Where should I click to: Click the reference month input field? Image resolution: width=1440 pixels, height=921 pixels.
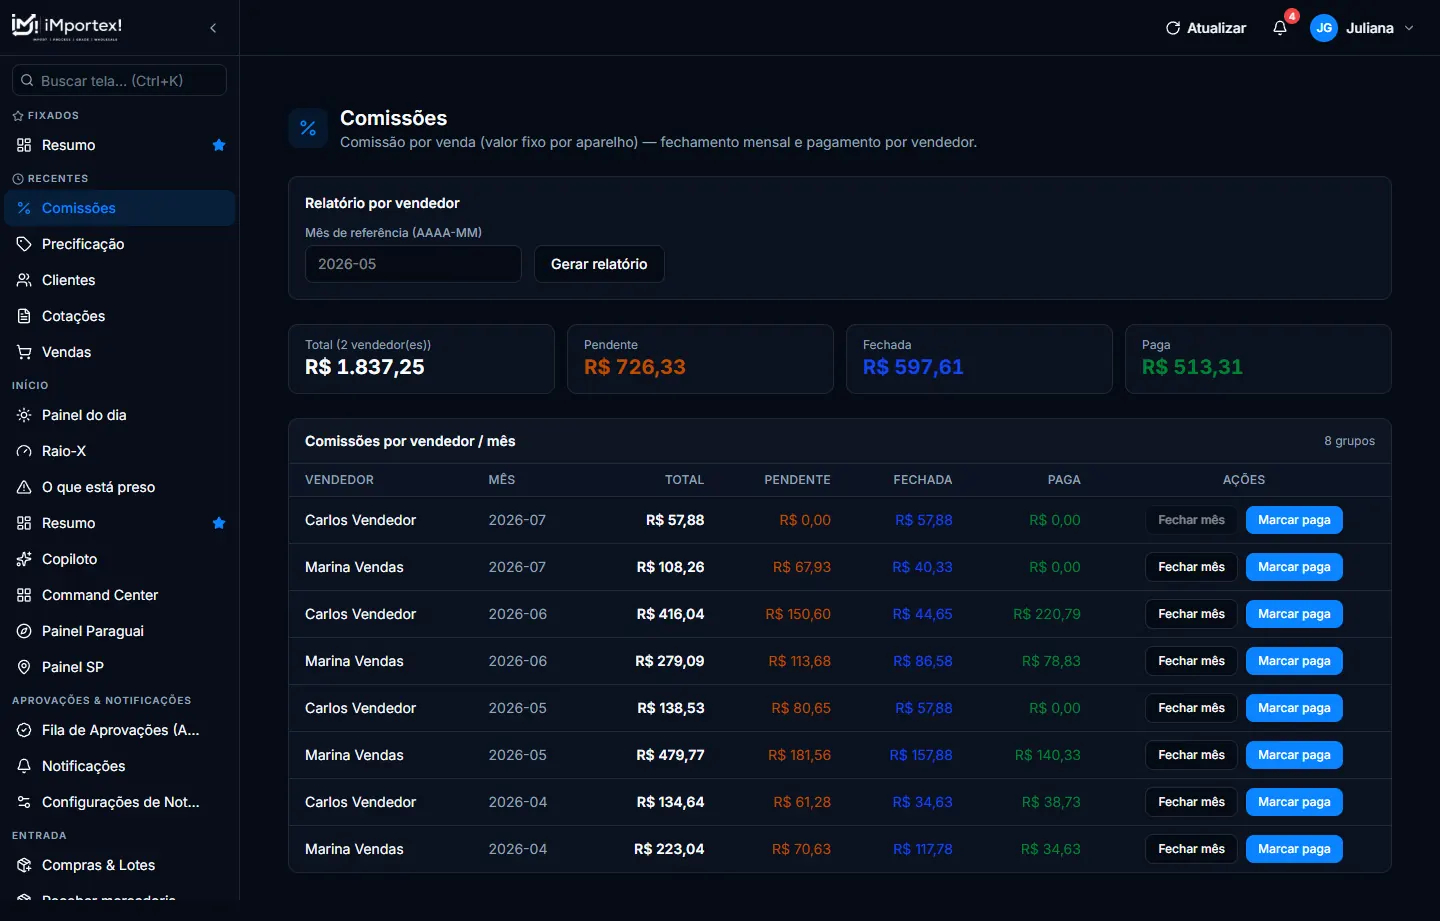[413, 264]
